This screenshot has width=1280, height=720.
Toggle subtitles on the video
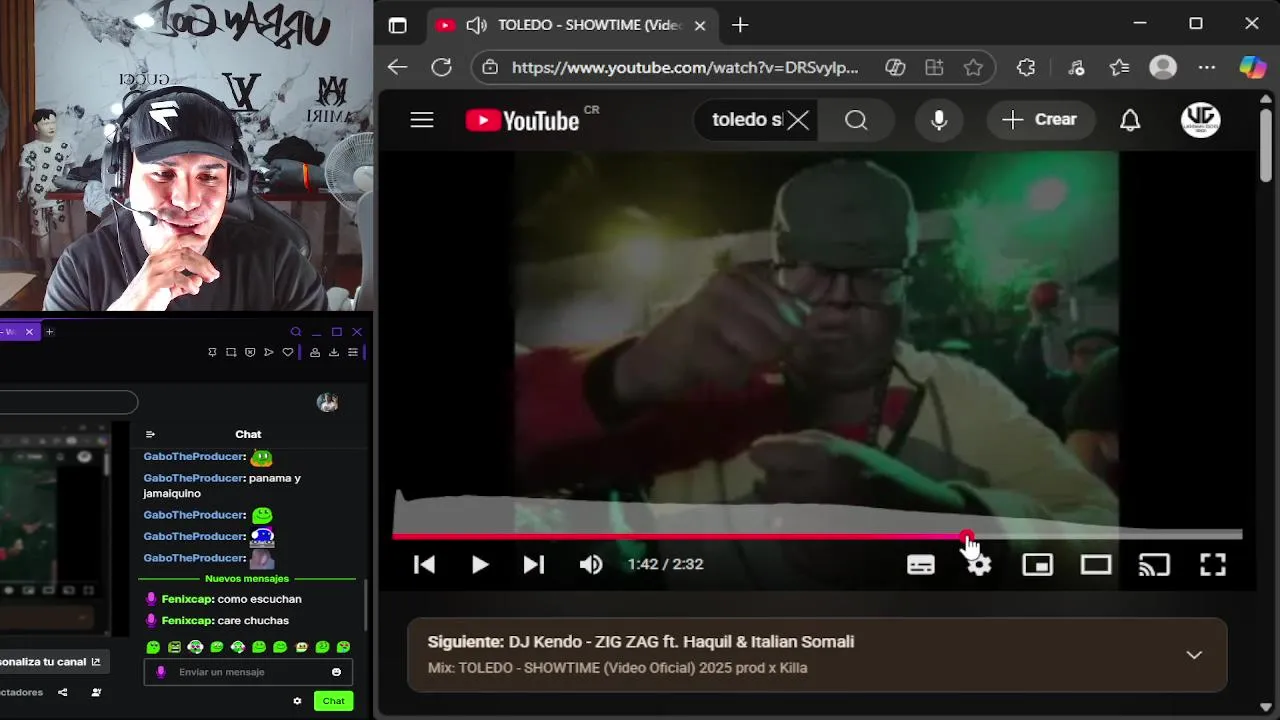(x=921, y=565)
